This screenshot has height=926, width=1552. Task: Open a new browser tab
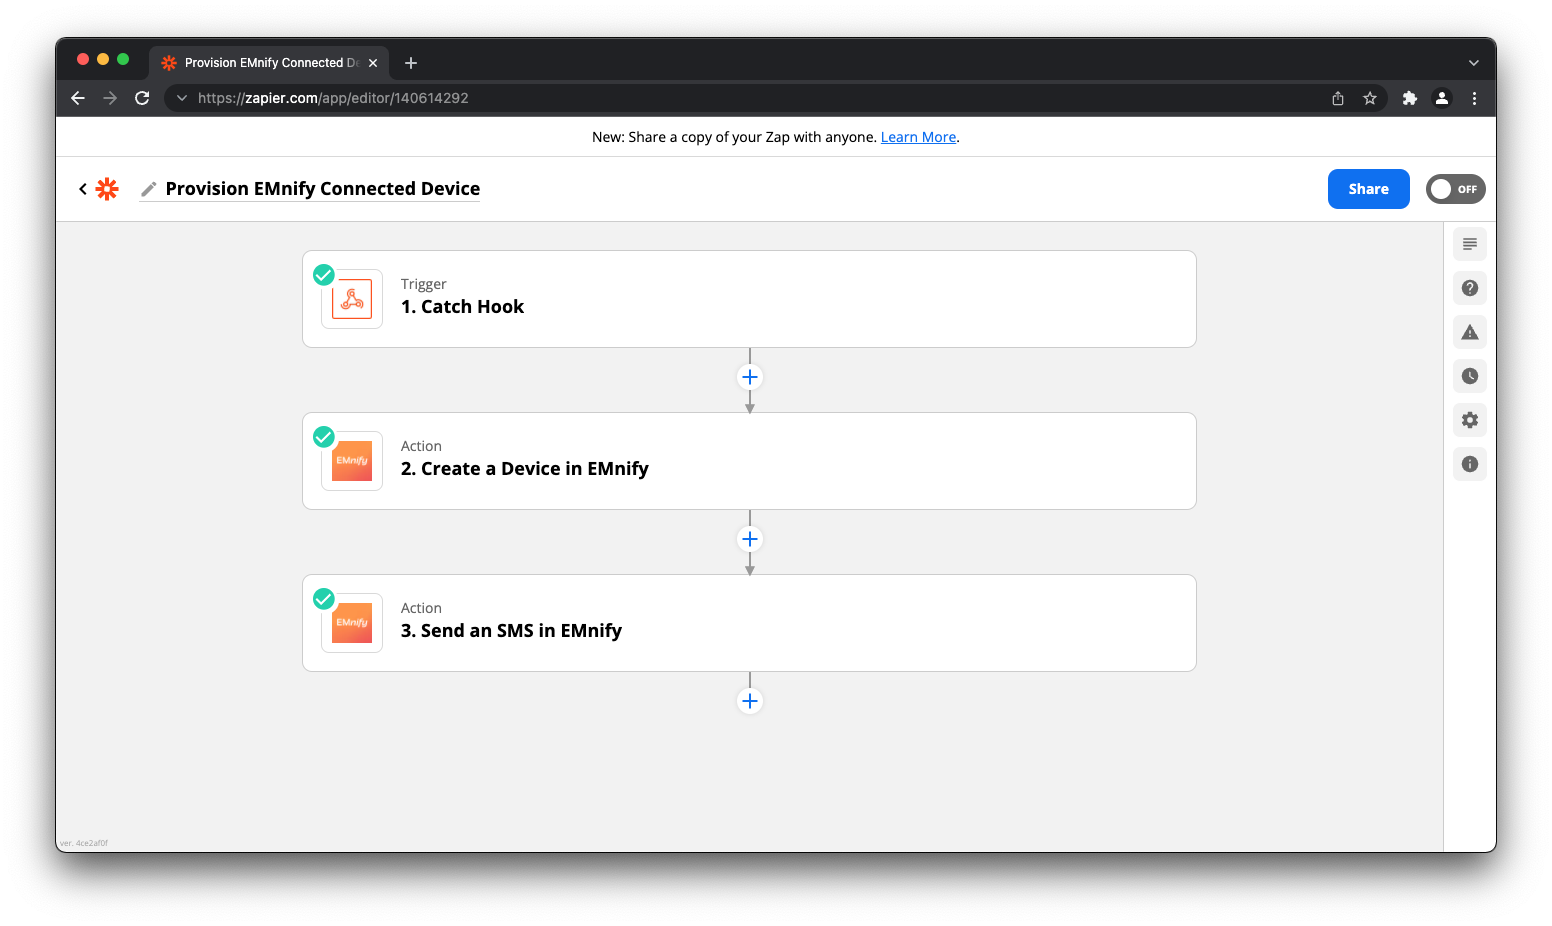[411, 63]
